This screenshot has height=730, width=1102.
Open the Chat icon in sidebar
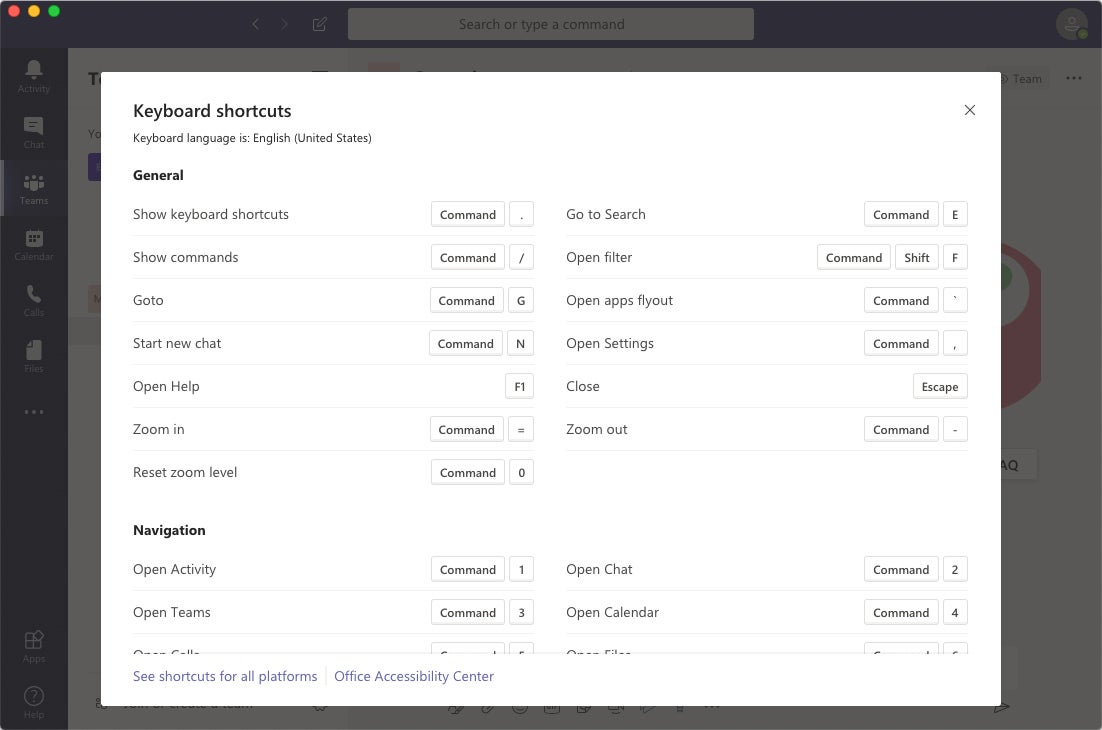(x=34, y=132)
